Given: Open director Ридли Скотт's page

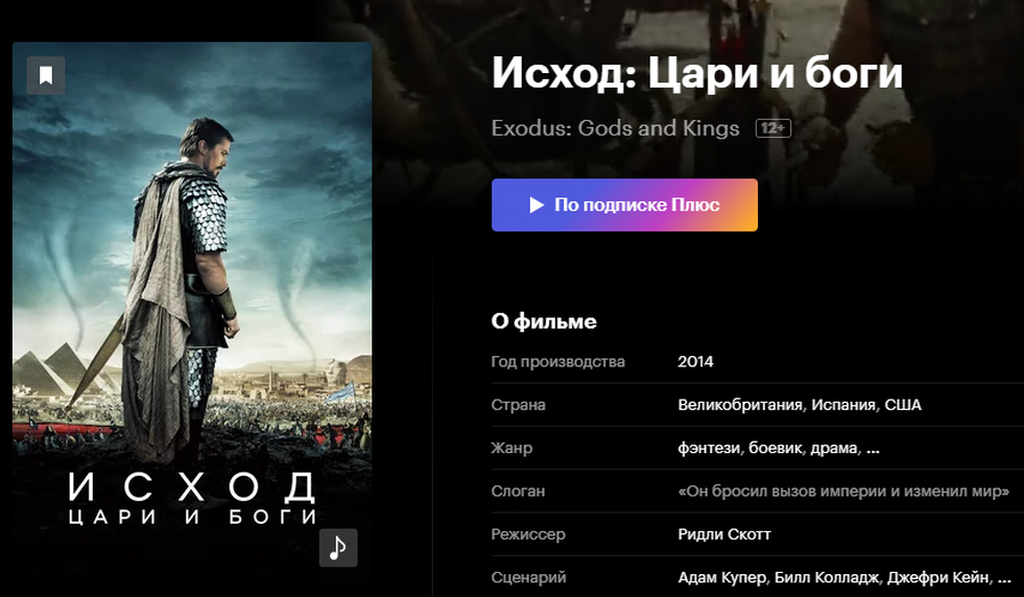Looking at the screenshot, I should click(x=724, y=534).
